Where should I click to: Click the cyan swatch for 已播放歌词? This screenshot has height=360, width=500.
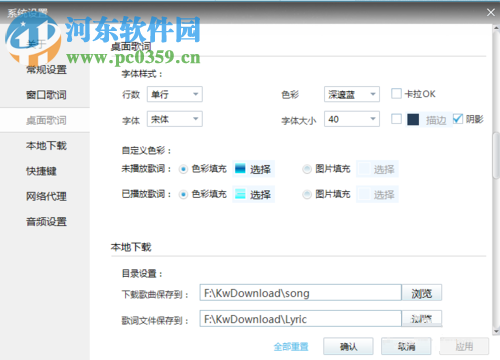(240, 194)
